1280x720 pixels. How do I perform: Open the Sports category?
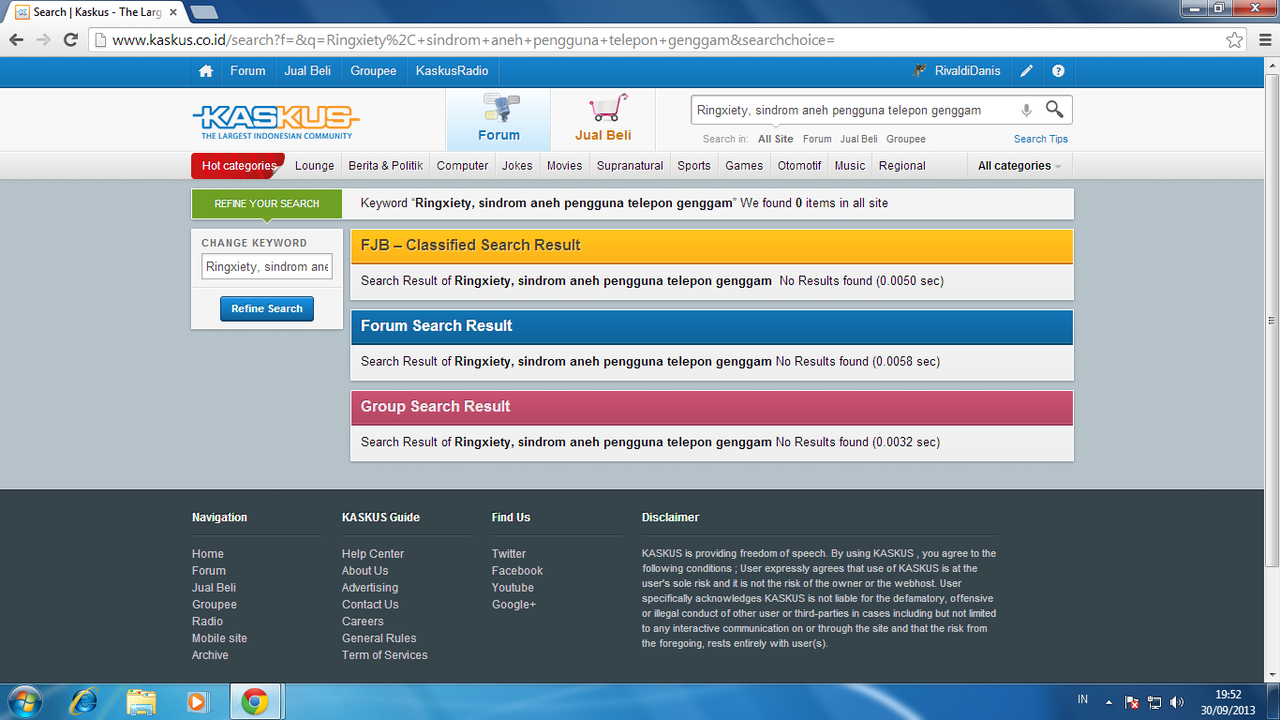tap(694, 166)
